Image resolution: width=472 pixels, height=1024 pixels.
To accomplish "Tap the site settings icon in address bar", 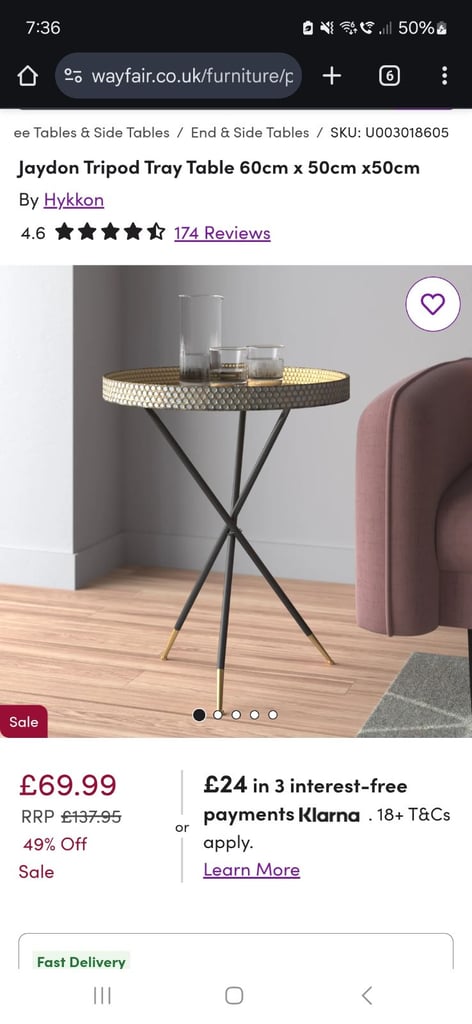I will (73, 76).
